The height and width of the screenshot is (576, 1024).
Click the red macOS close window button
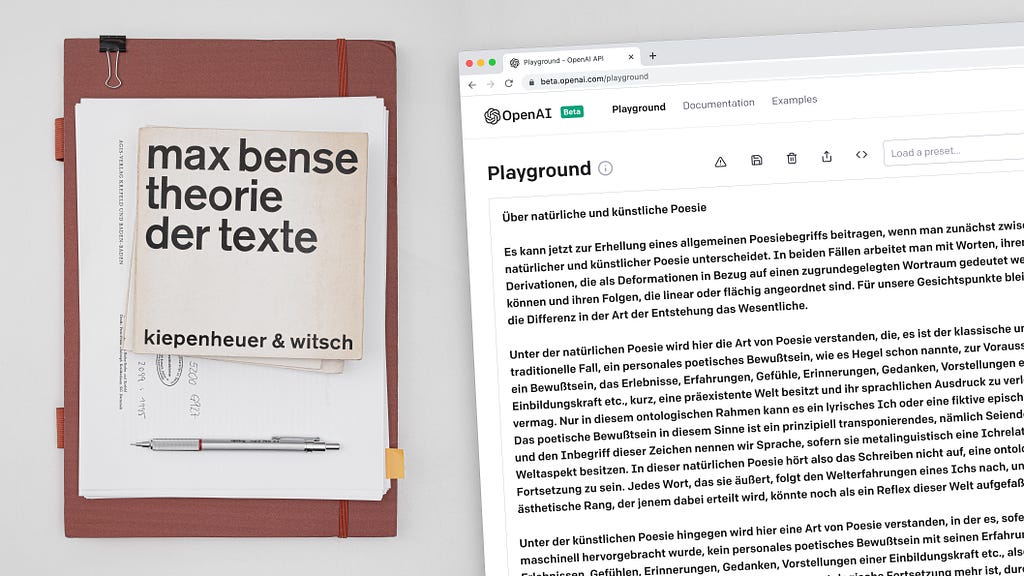(469, 63)
